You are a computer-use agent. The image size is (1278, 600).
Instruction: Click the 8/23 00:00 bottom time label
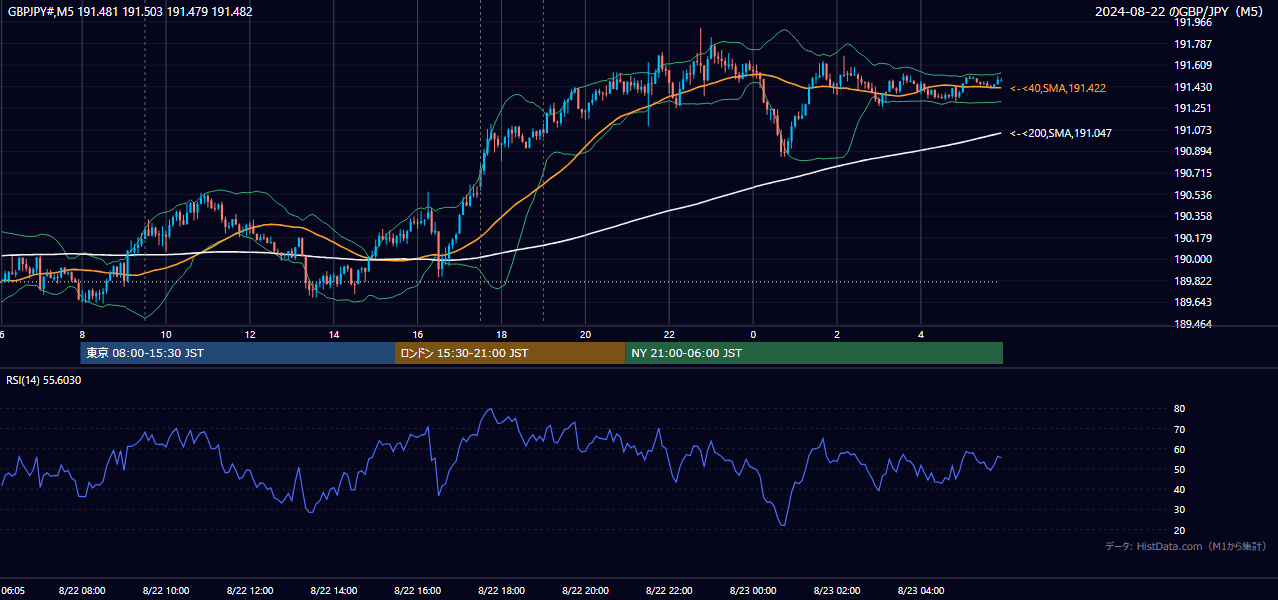click(x=754, y=590)
